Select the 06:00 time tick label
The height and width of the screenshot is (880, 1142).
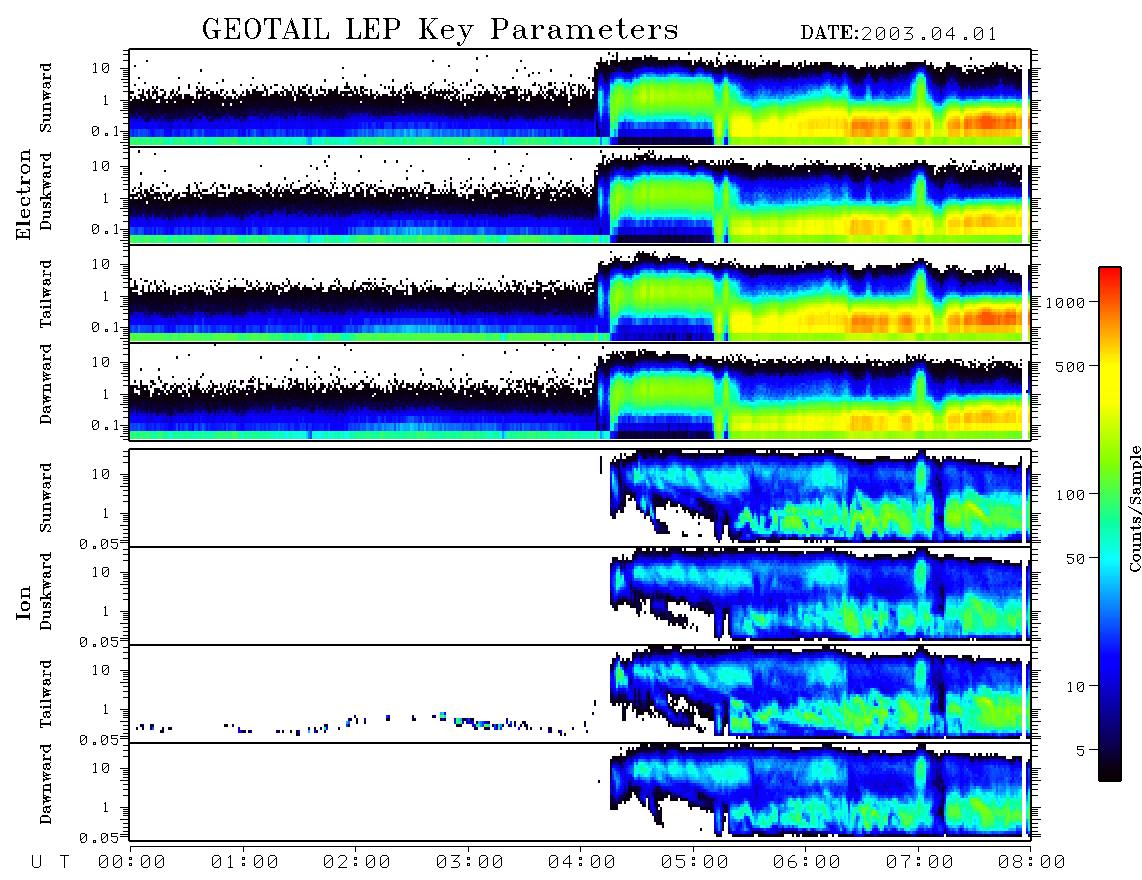point(807,862)
